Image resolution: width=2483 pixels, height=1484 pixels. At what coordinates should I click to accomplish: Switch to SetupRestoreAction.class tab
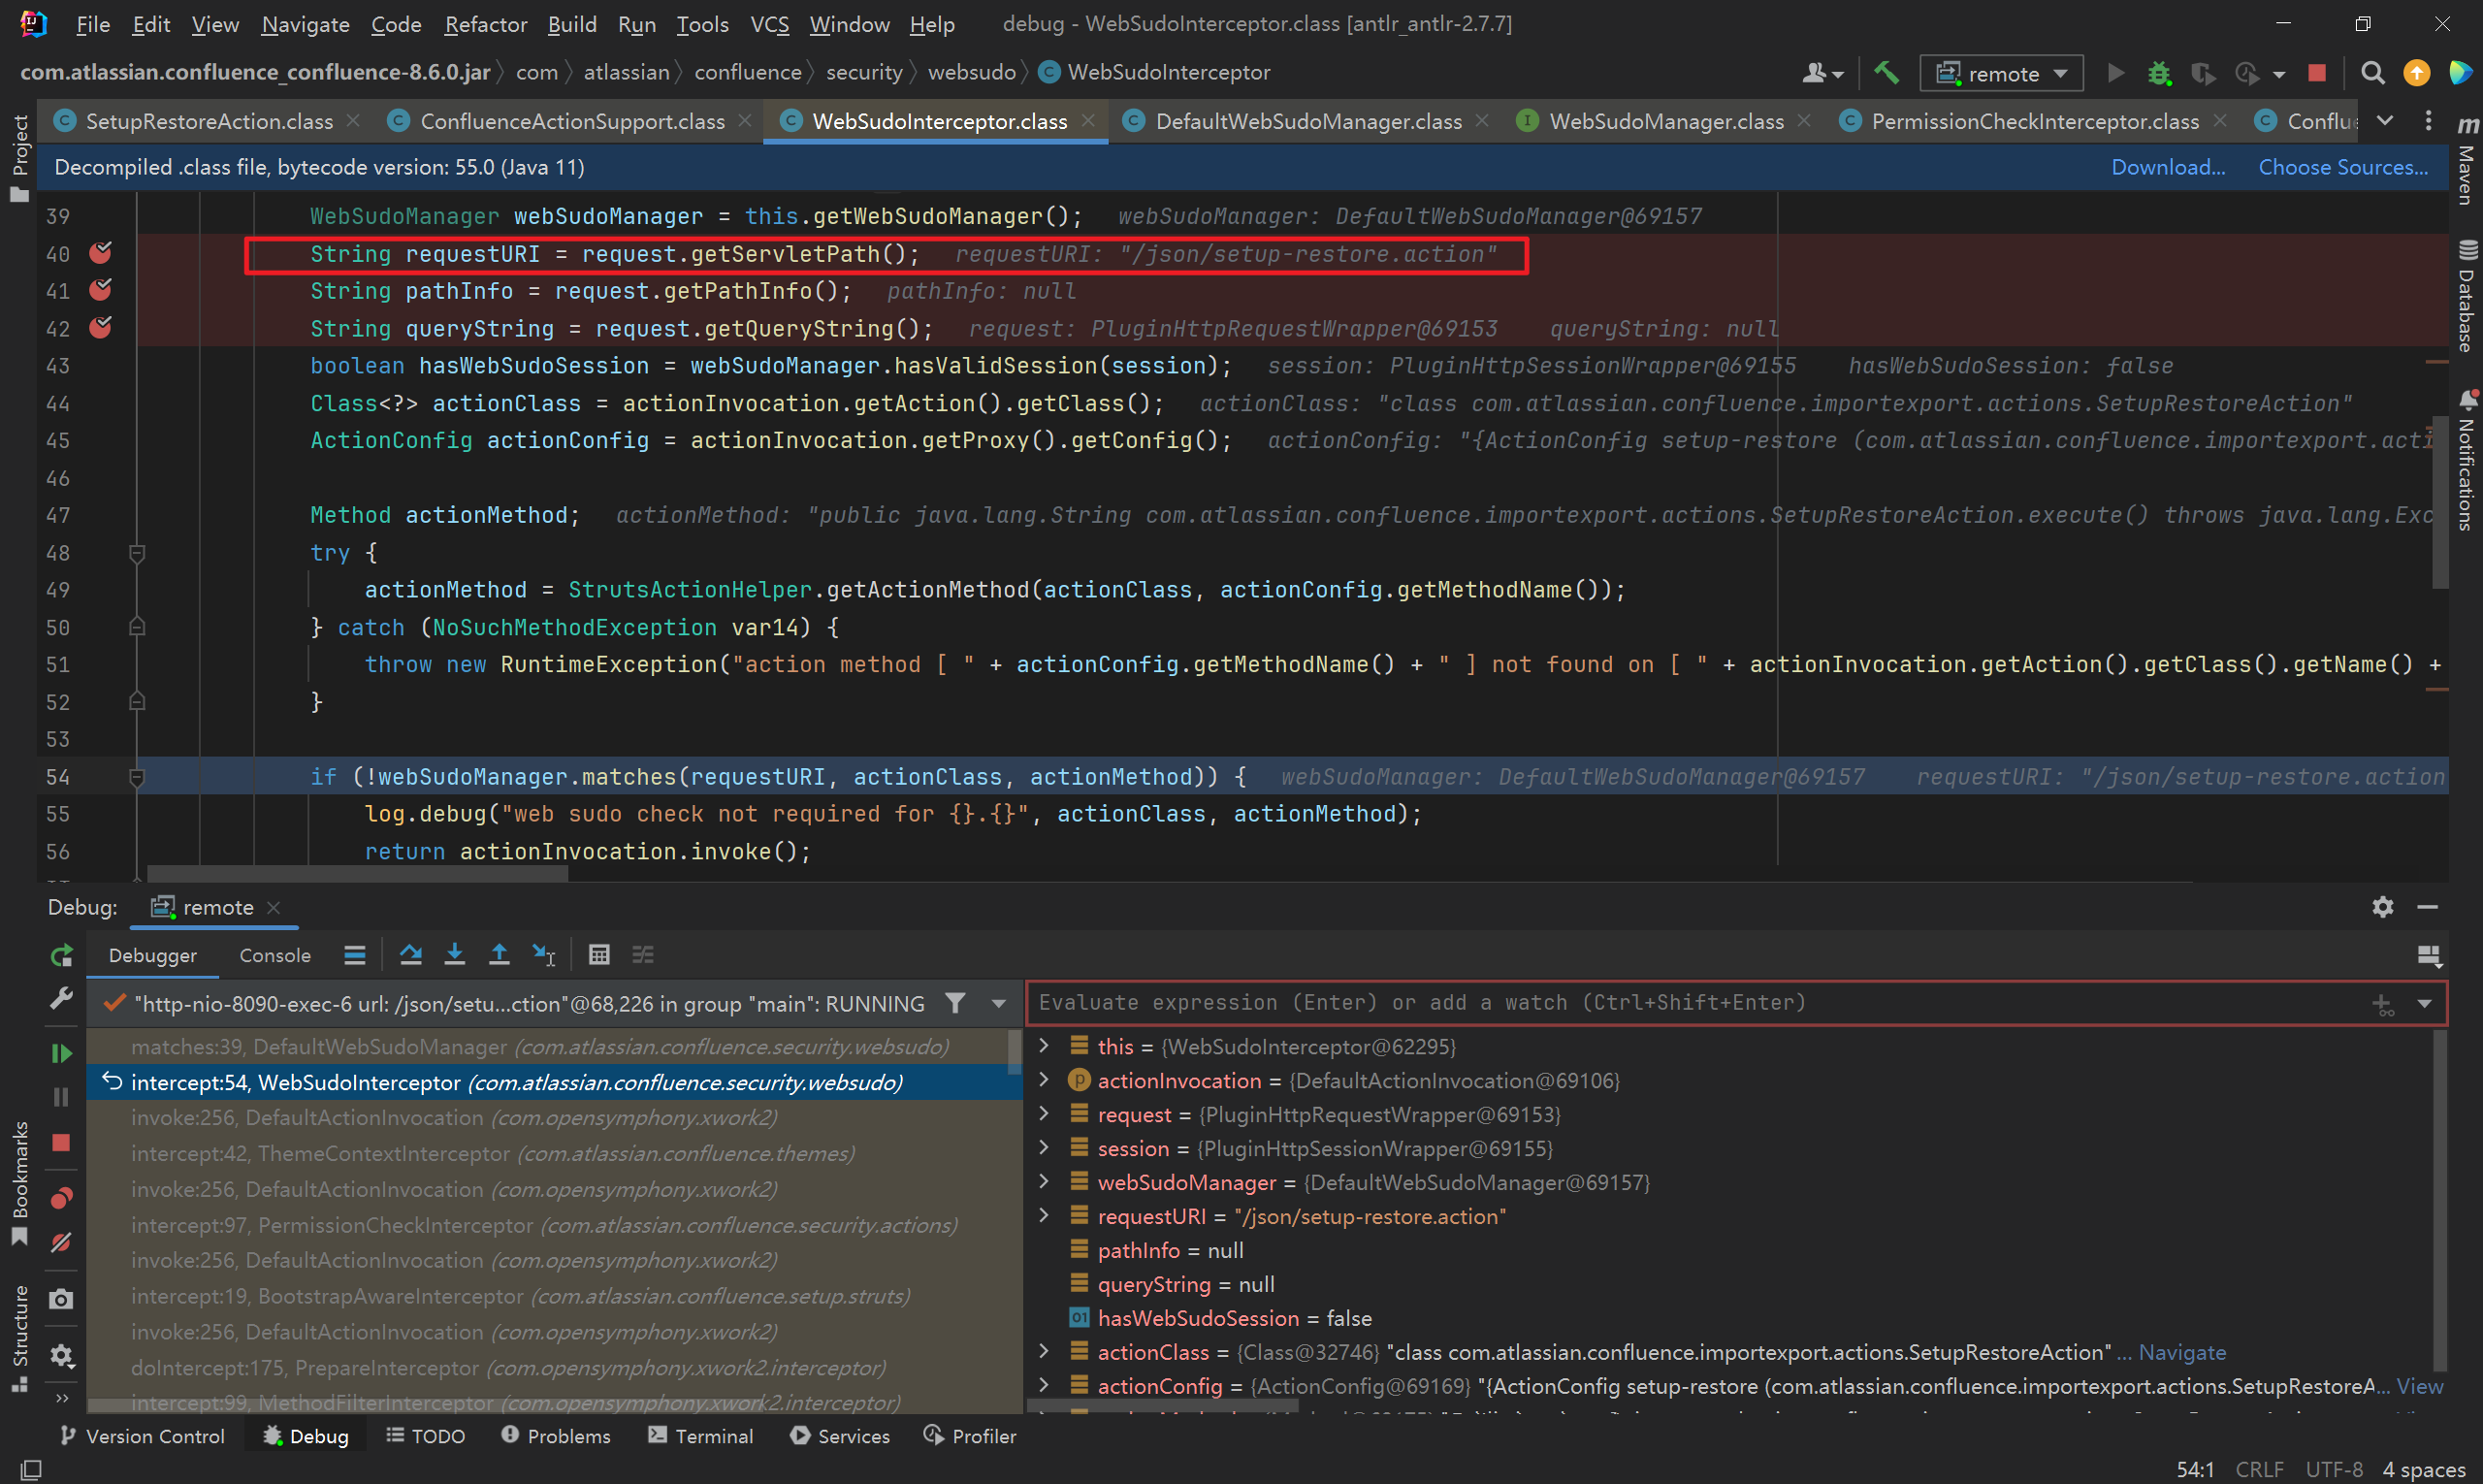(209, 121)
